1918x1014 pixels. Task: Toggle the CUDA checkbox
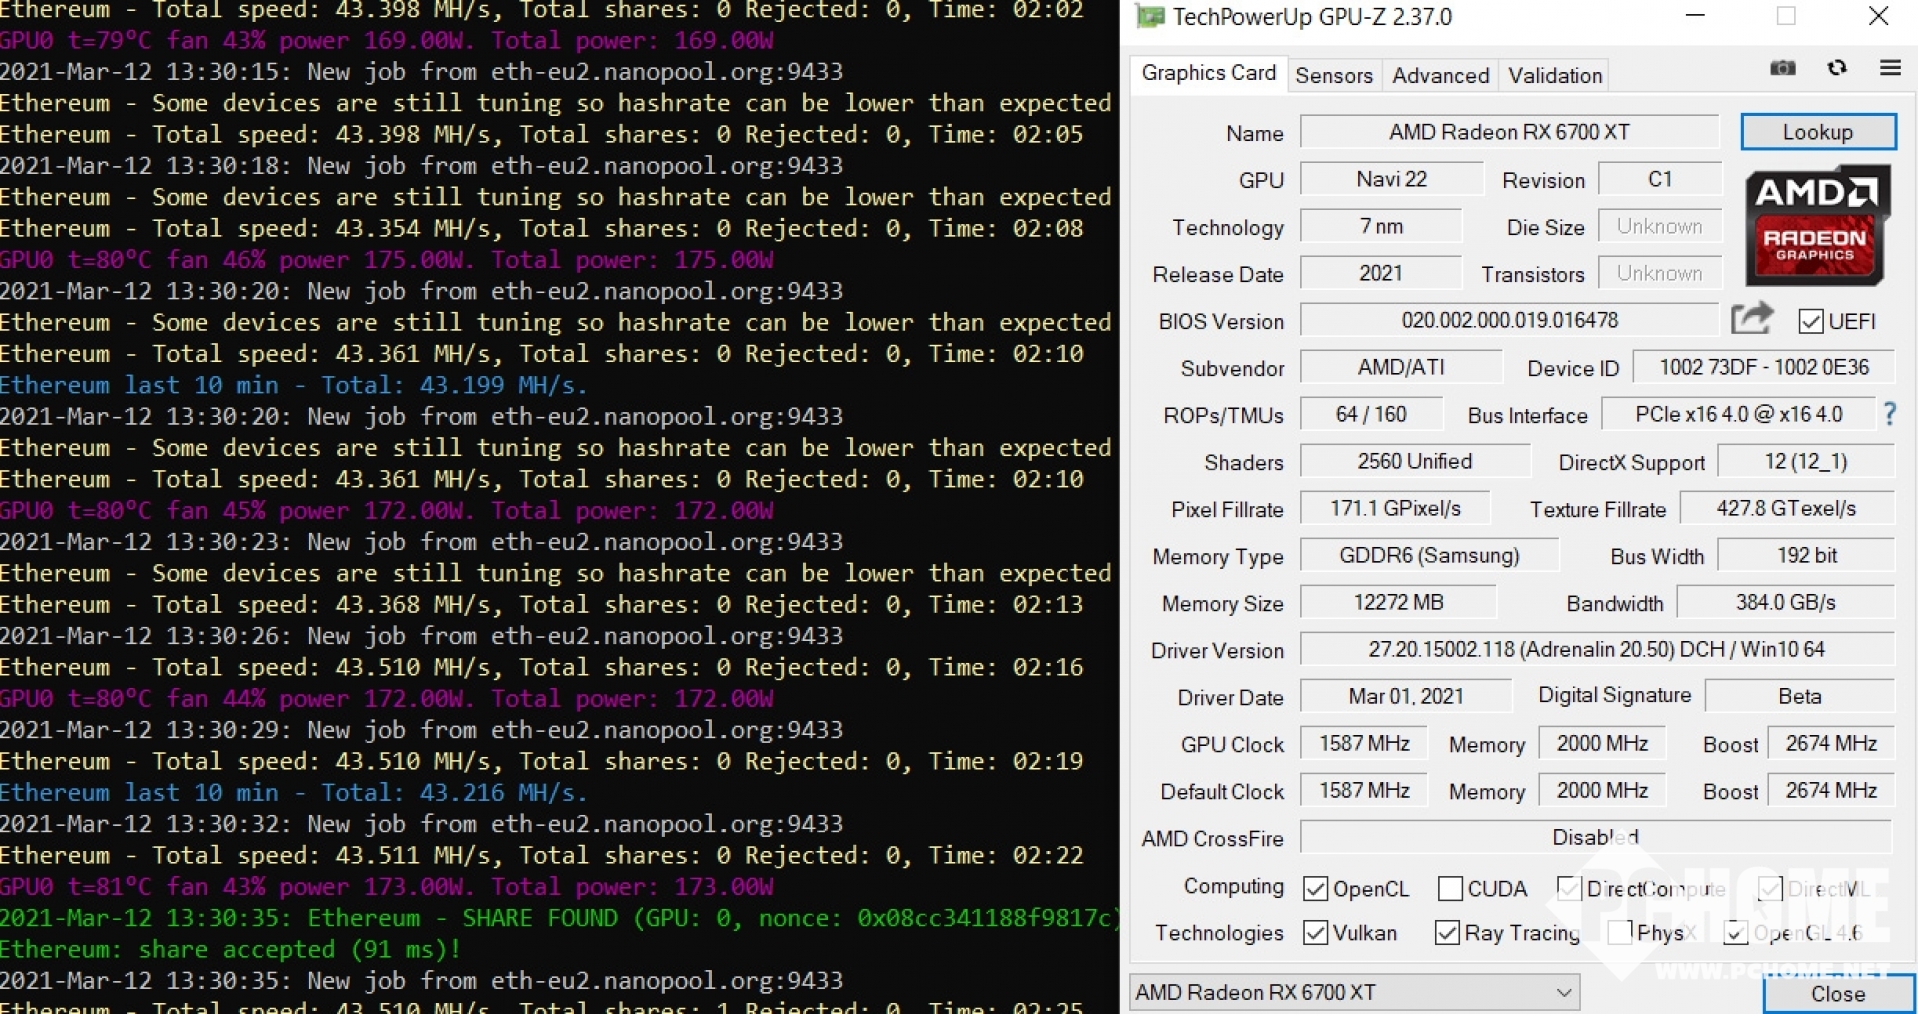point(1449,889)
